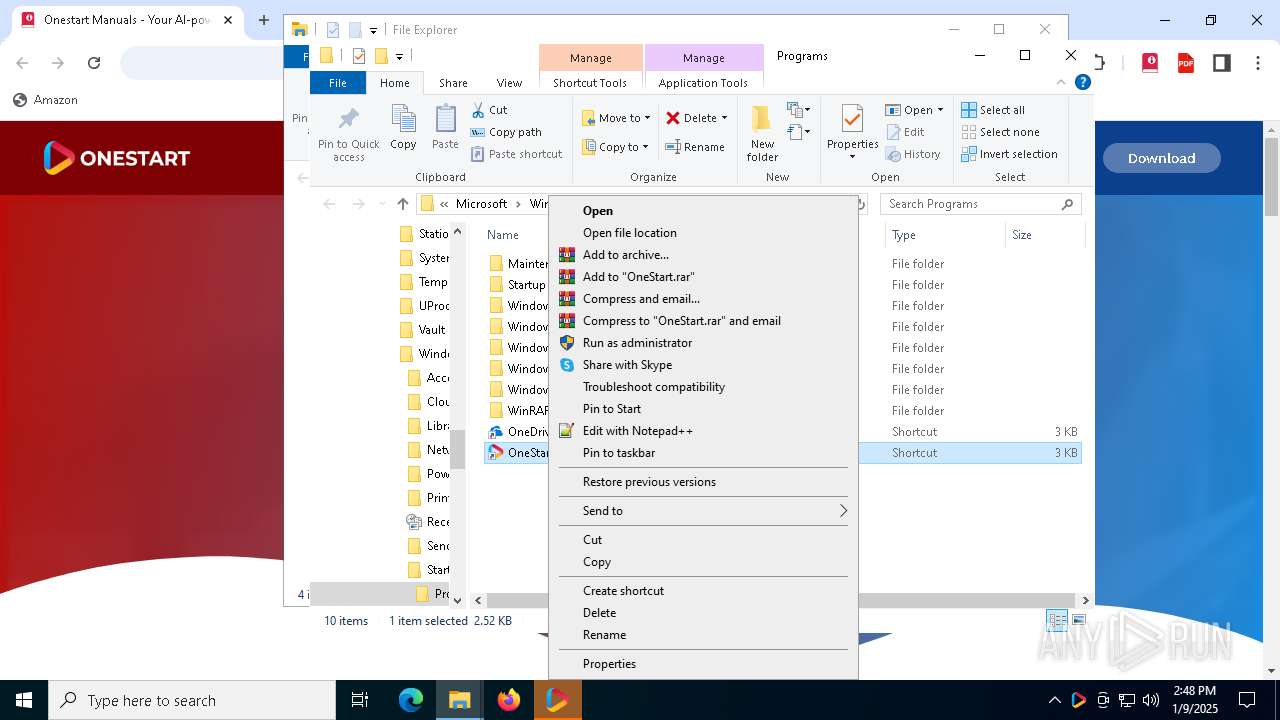Create a New folder from the ribbon

click(762, 133)
